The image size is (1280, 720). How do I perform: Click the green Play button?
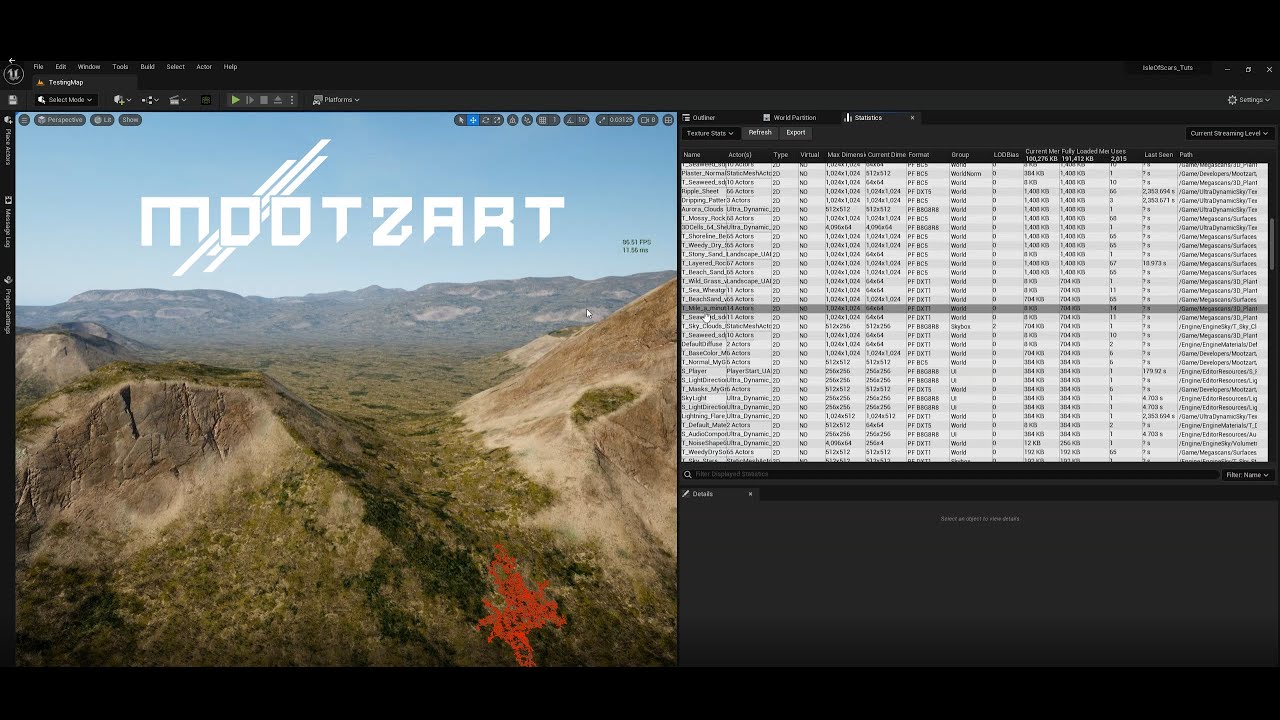pyautogui.click(x=235, y=100)
